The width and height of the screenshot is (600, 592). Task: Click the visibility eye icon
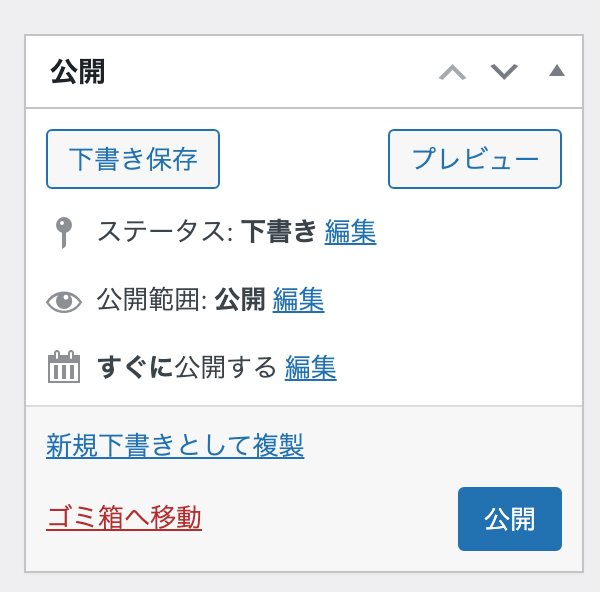coord(64,302)
